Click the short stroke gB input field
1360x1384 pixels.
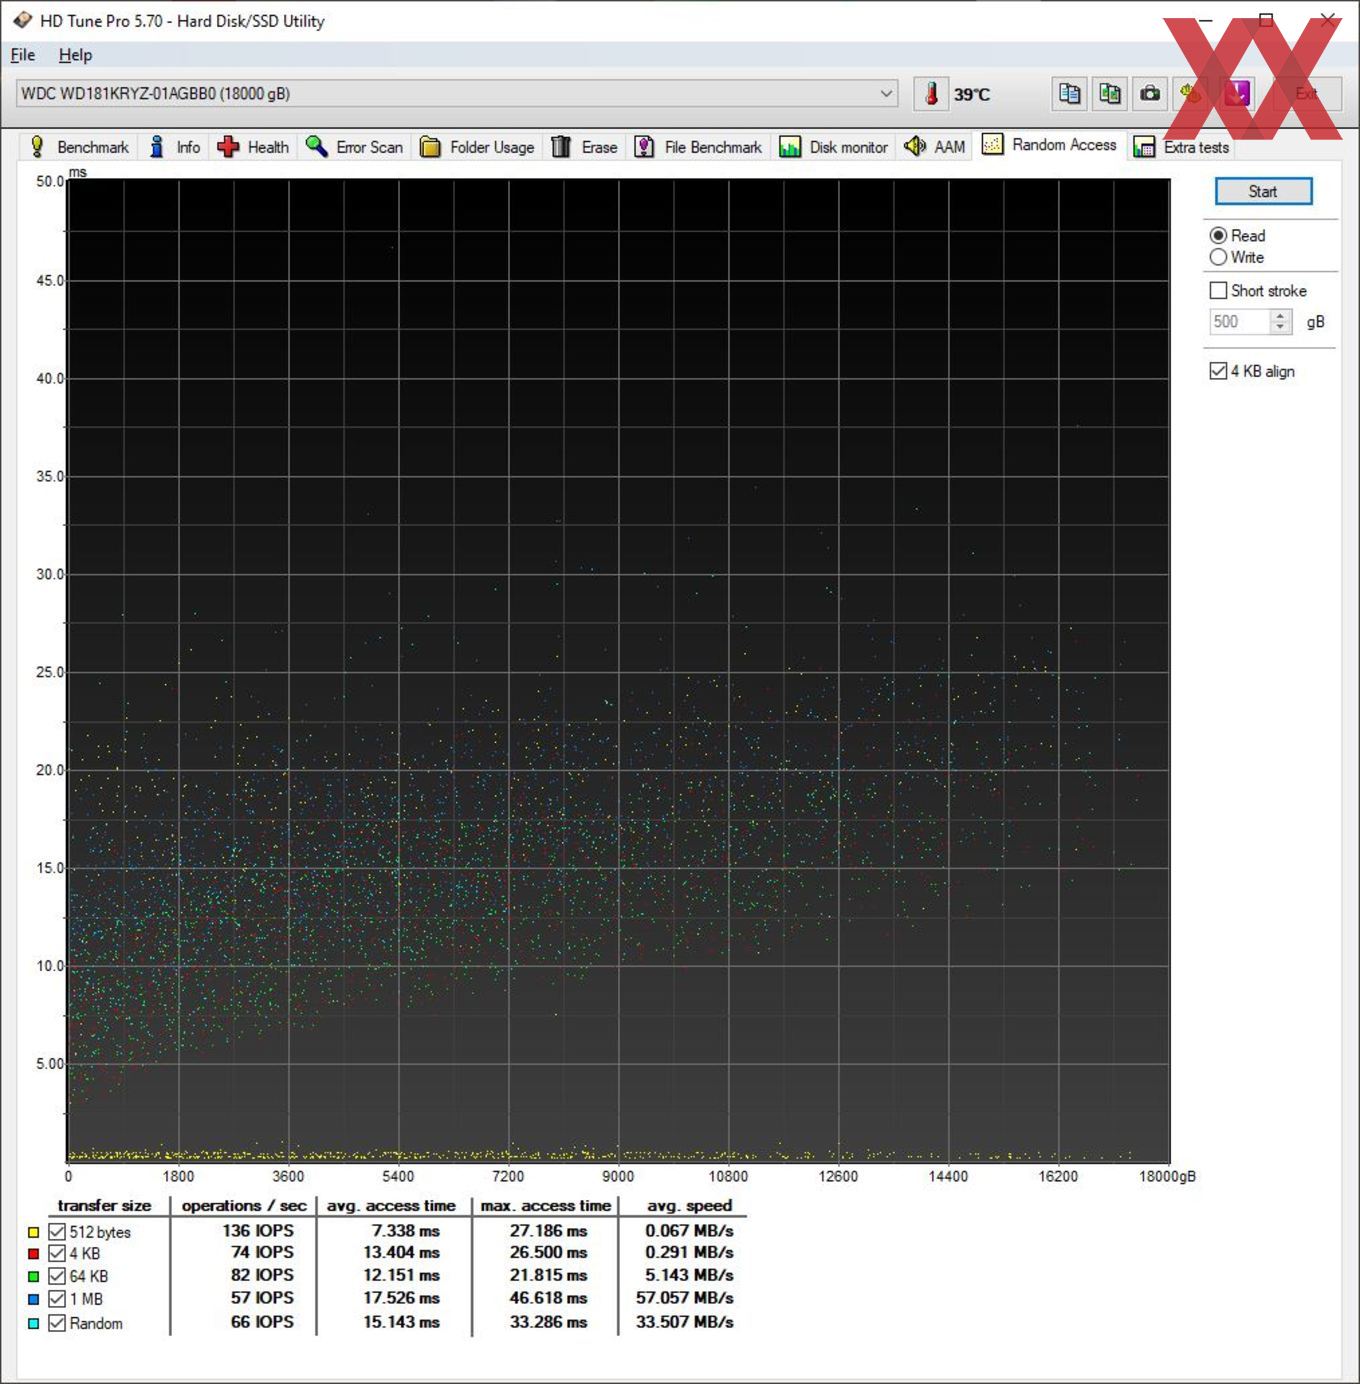coord(1239,321)
